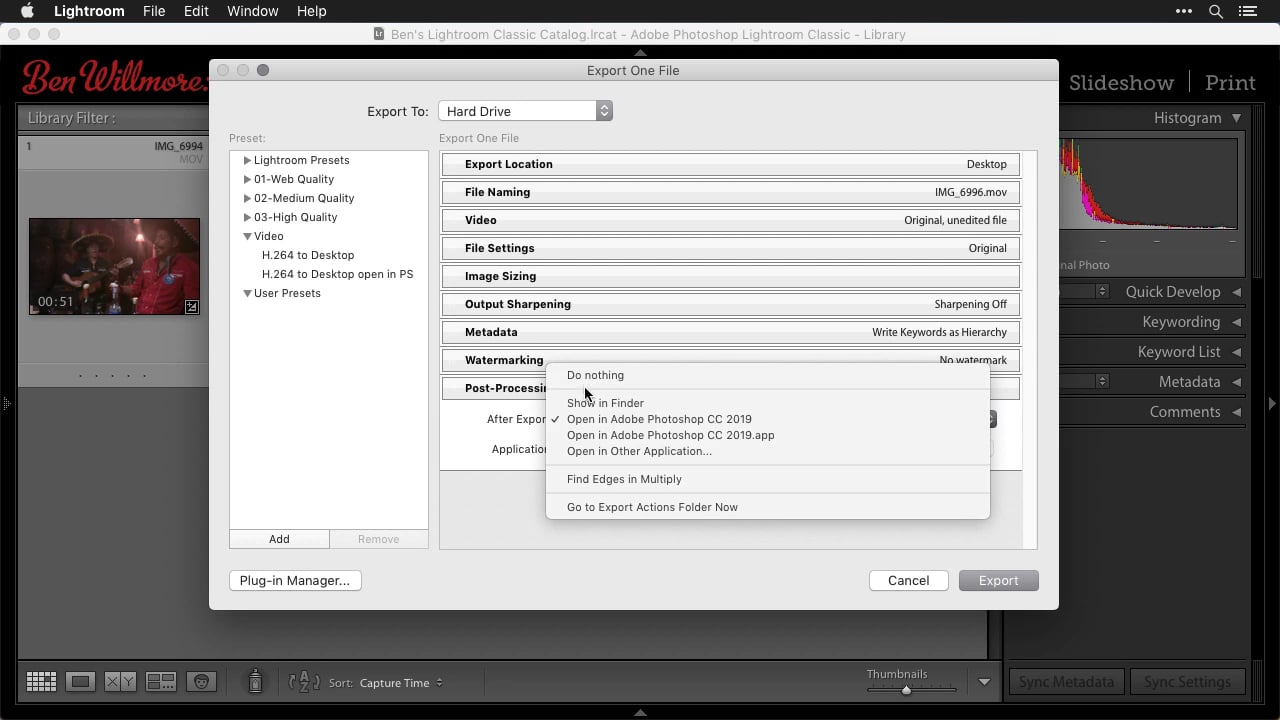The height and width of the screenshot is (720, 1280).
Task: Open the menu bar extras ellipsis
Action: (x=1183, y=11)
